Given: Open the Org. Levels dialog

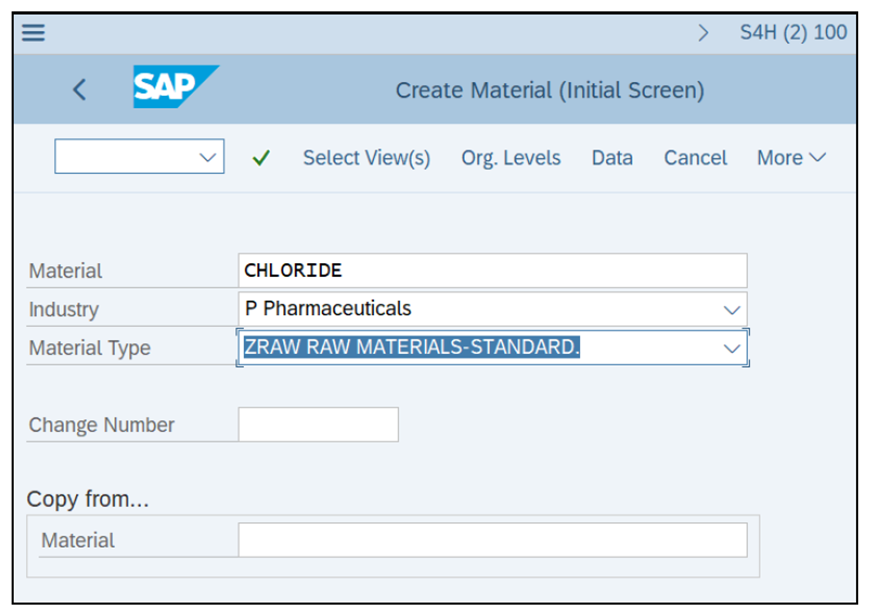Looking at the screenshot, I should click(509, 157).
